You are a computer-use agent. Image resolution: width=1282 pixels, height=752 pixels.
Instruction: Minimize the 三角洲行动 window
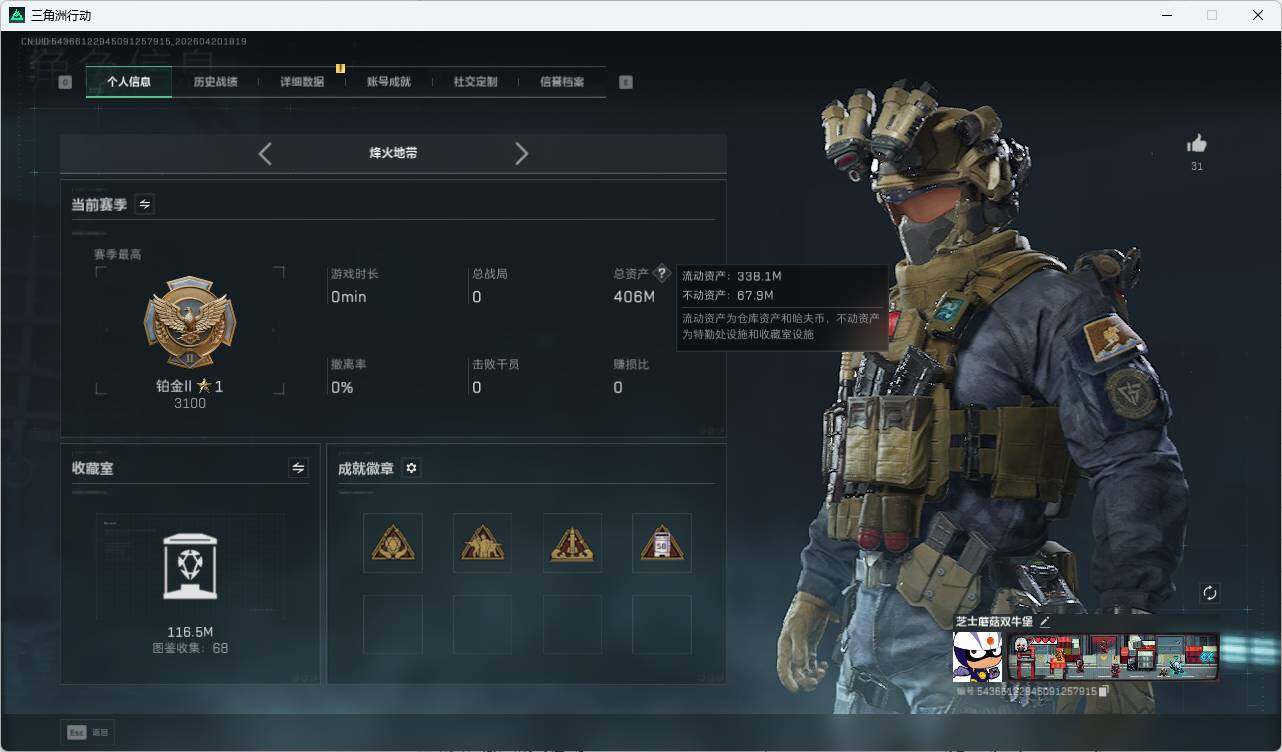point(1166,15)
